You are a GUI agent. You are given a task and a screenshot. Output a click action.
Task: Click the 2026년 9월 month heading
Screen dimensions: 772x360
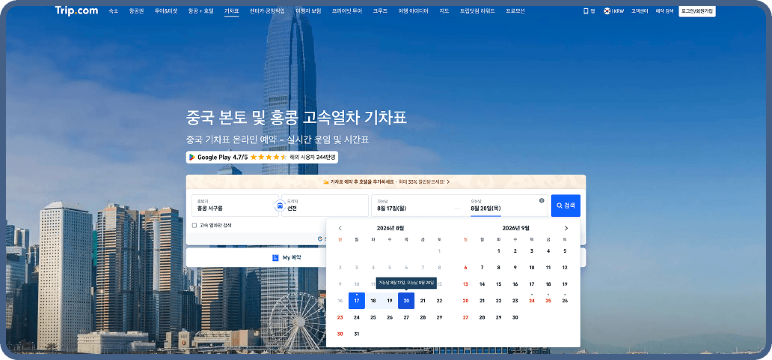coord(515,228)
